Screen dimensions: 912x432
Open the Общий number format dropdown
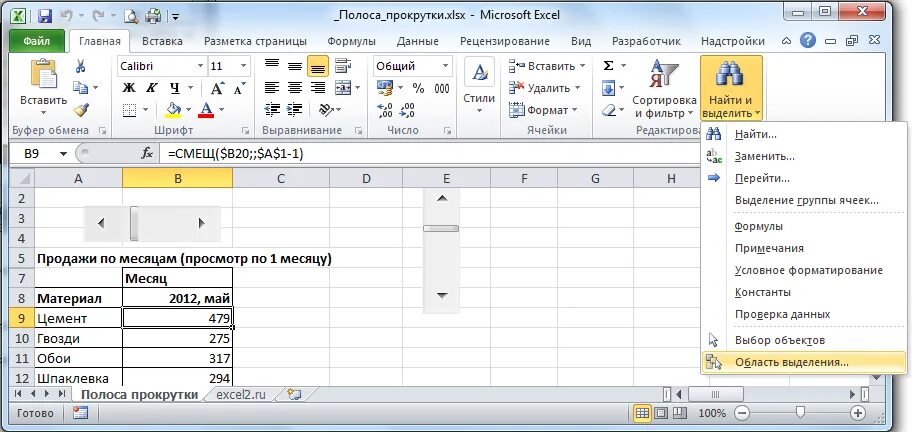tap(446, 66)
